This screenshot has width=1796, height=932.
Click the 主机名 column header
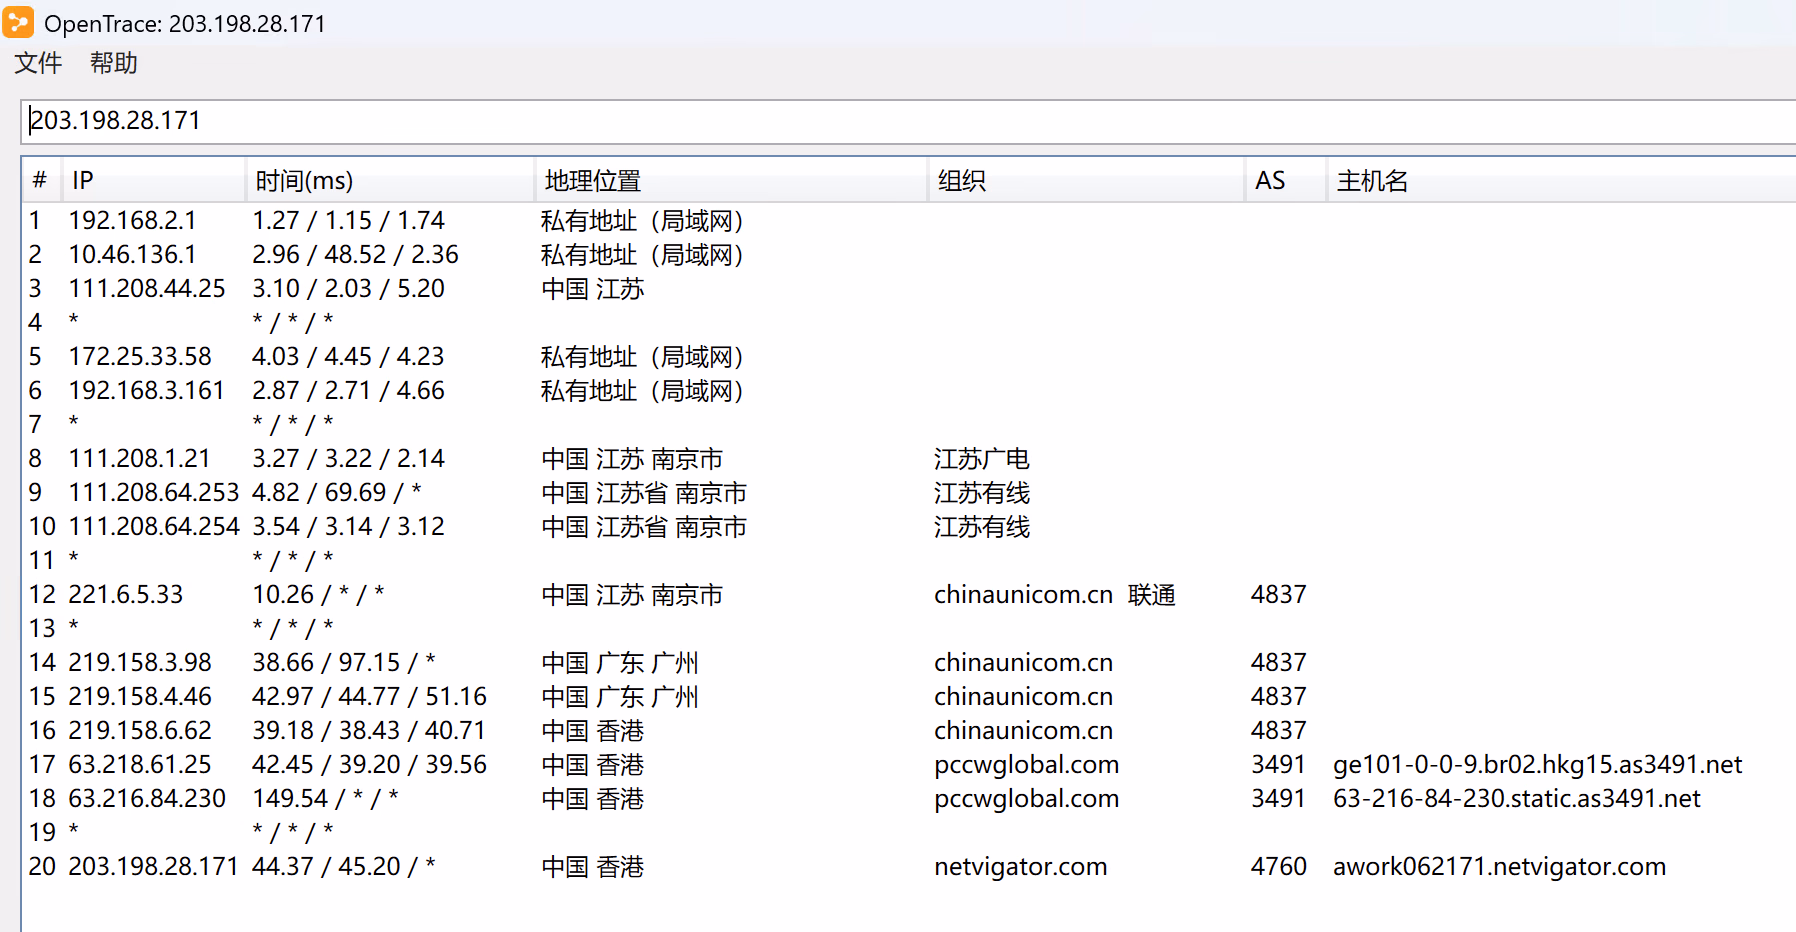point(1372,181)
